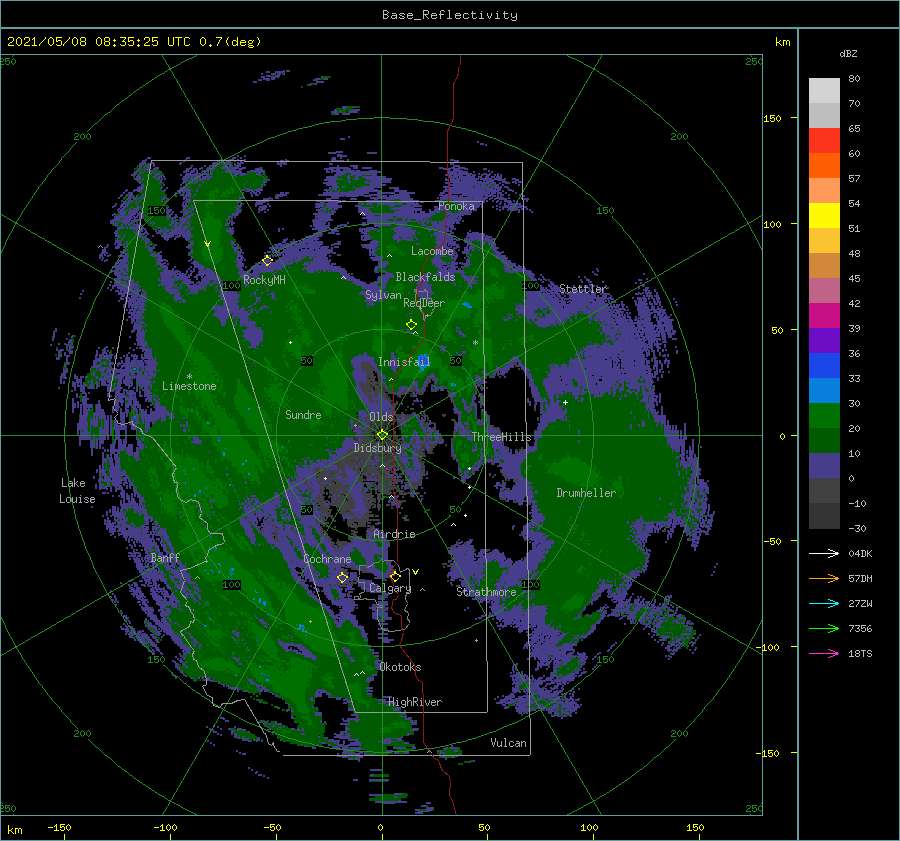
Task: Click the white plus marker north of Drumheller
Action: coord(565,402)
